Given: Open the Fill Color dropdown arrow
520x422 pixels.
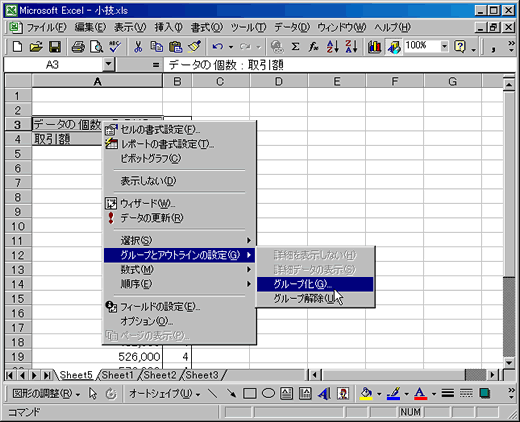Looking at the screenshot, I should 379,394.
